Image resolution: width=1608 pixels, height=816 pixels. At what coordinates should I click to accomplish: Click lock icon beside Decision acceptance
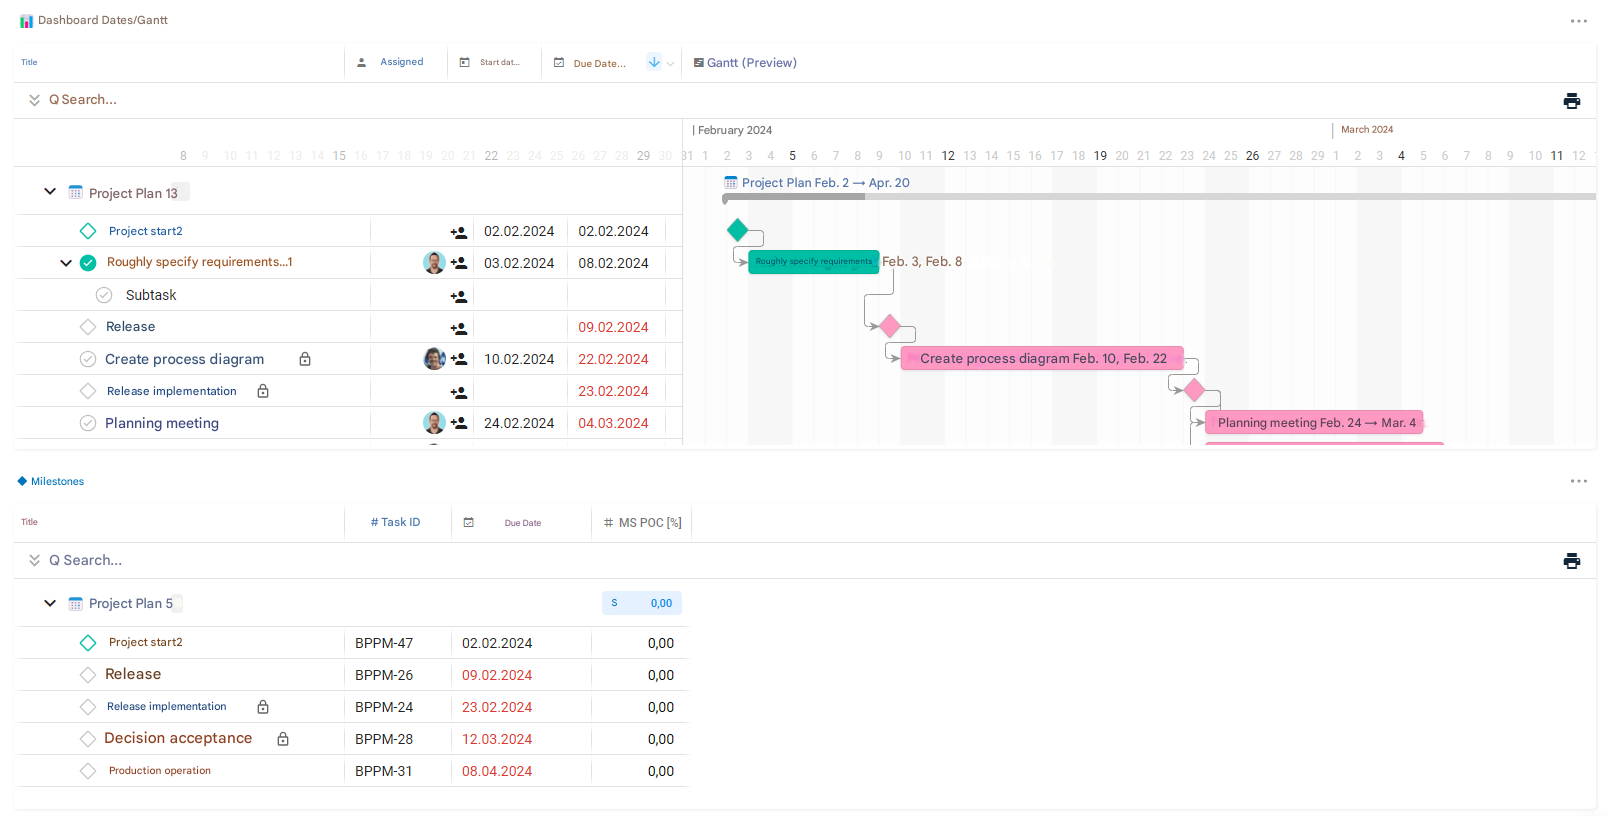[x=283, y=739]
